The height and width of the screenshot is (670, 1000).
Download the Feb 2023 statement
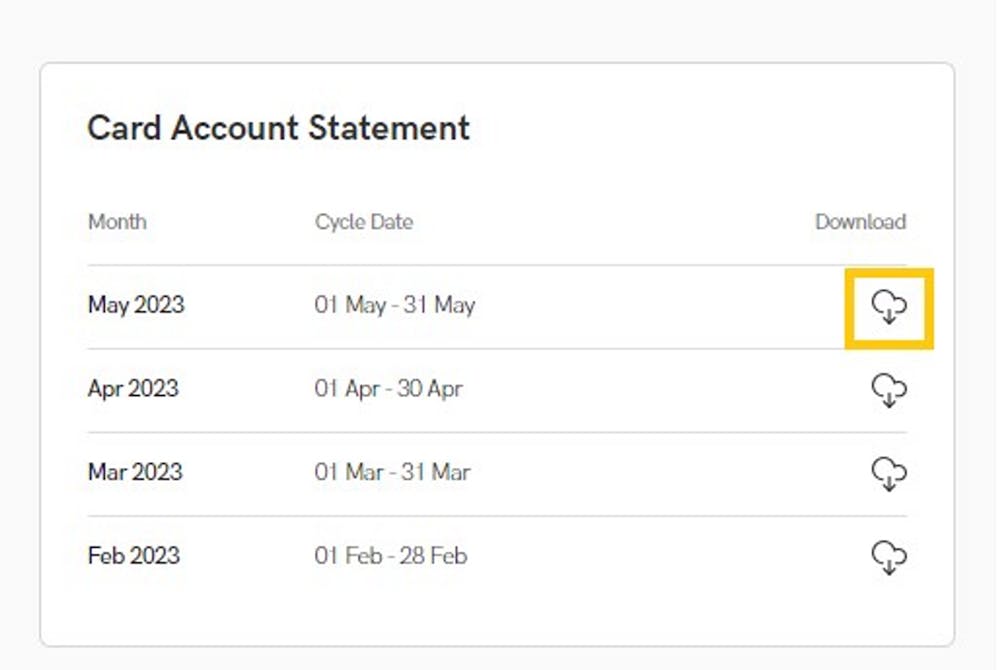tap(889, 558)
